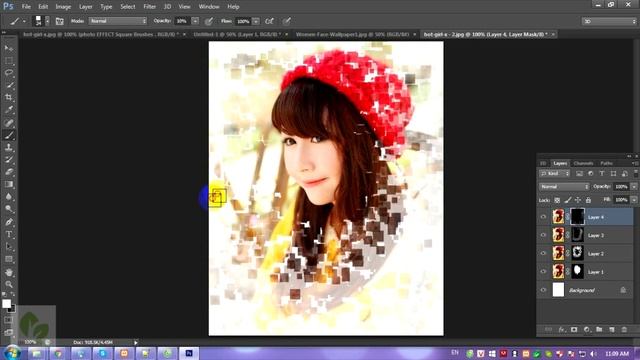This screenshot has height=360, width=640.
Task: Toggle airbrush mode in options bar
Action: [x=269, y=21]
